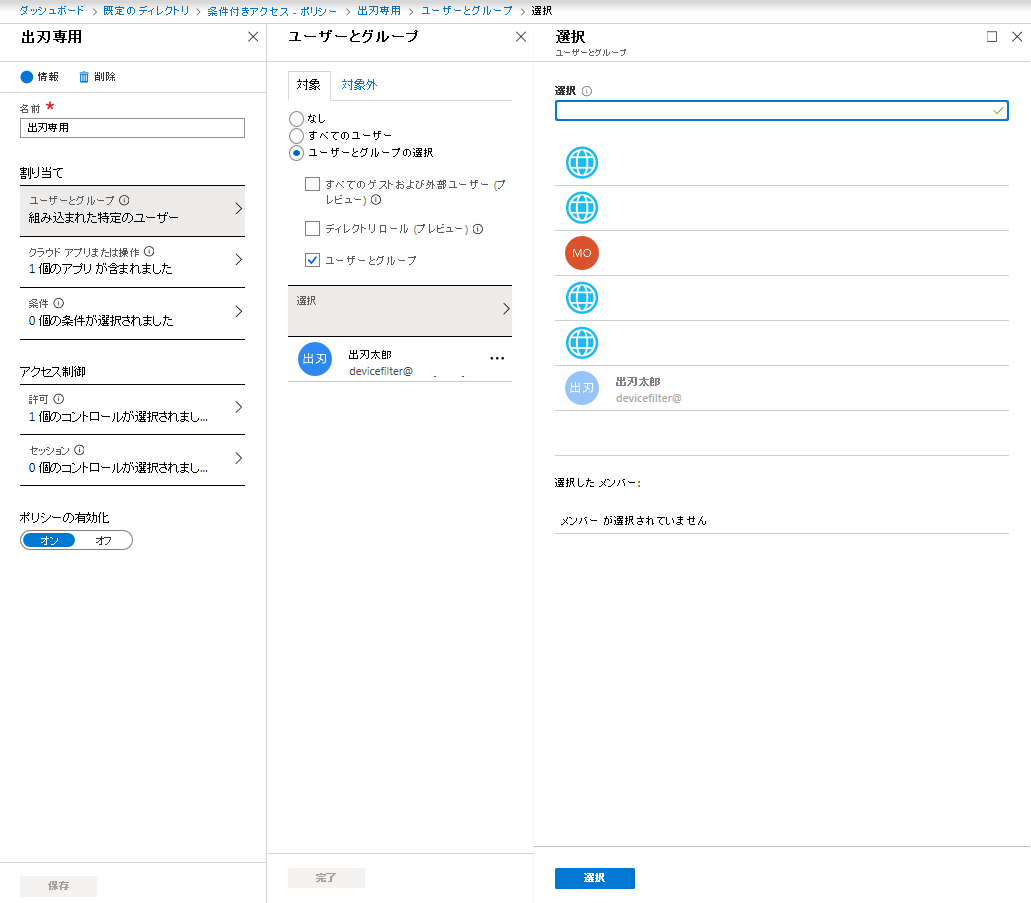Close the 選択 panel

(1017, 37)
